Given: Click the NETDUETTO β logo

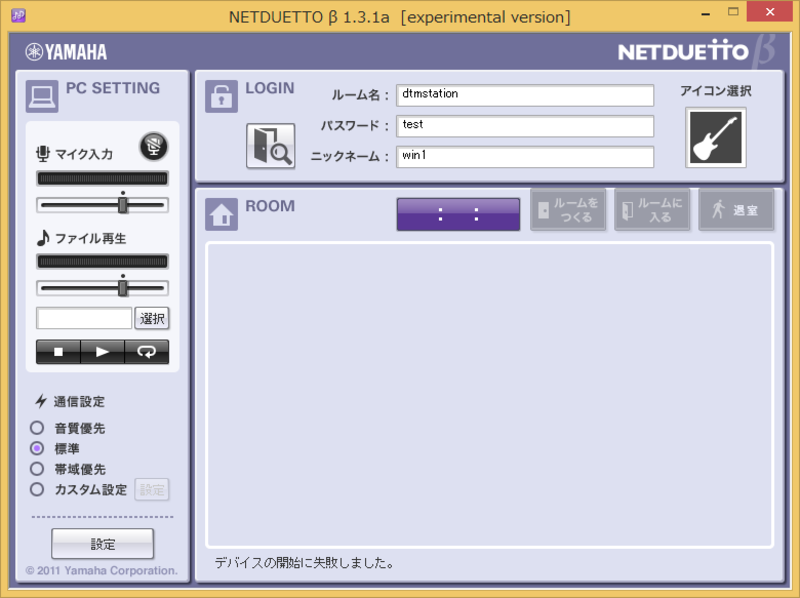Looking at the screenshot, I should point(697,52).
